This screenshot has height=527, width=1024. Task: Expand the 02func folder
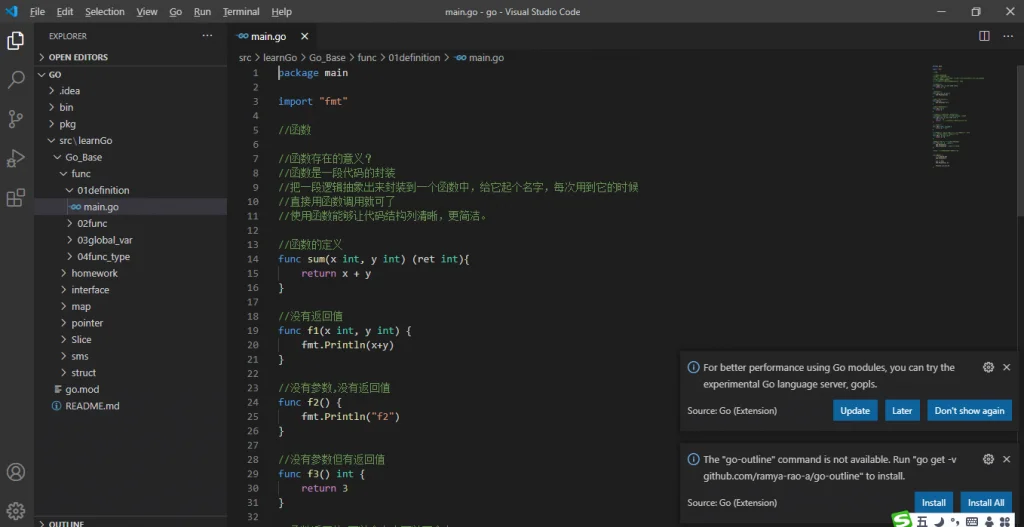(x=131, y=223)
